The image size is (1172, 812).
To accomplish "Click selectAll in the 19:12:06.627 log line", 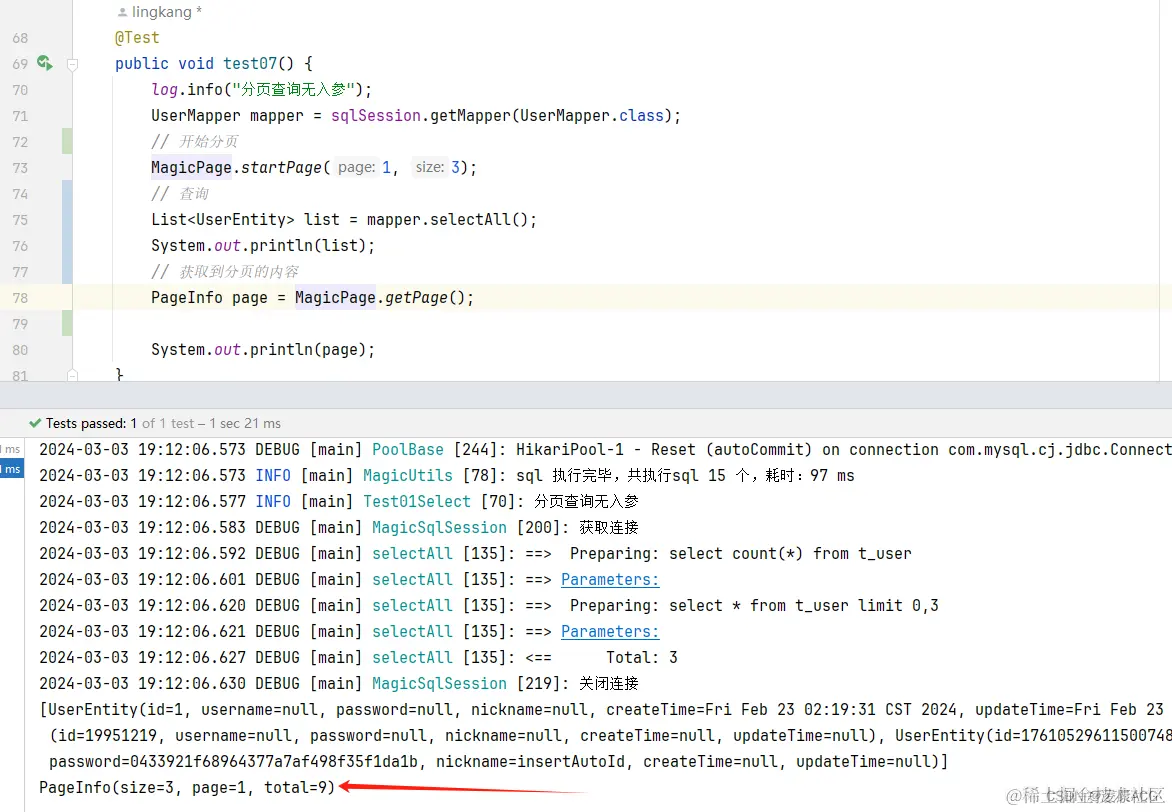I will pos(413,658).
